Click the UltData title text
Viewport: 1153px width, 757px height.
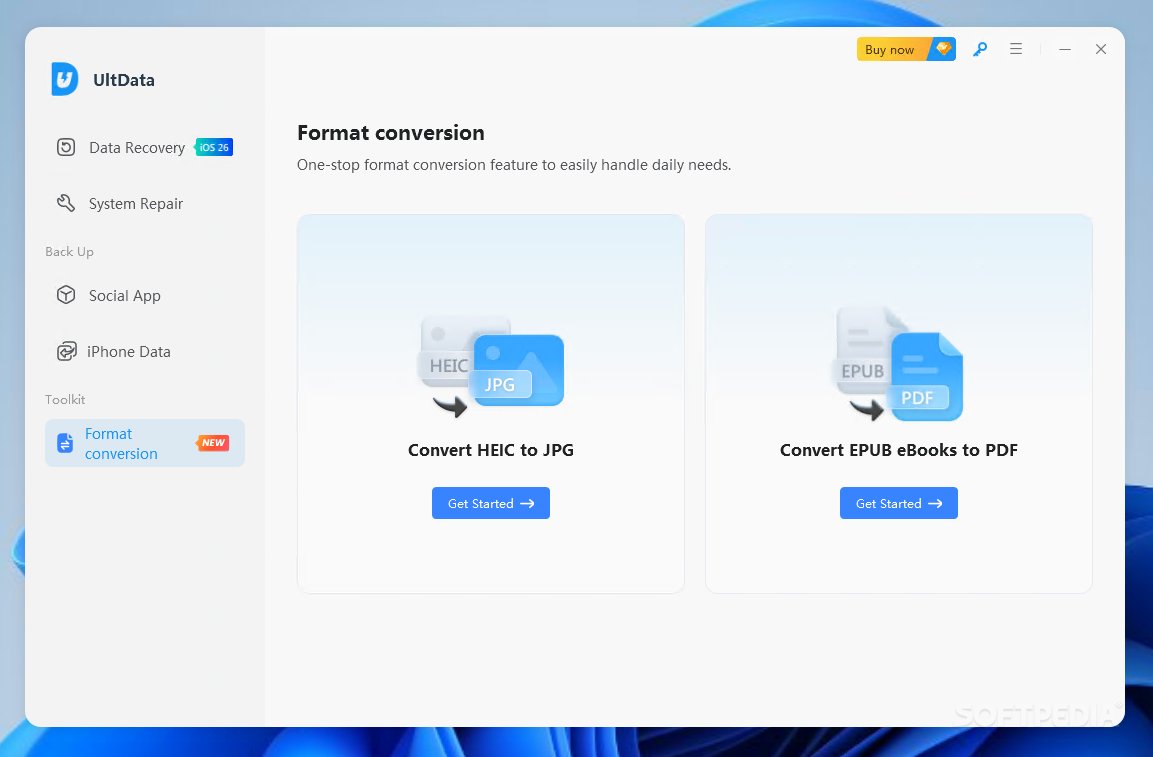124,80
